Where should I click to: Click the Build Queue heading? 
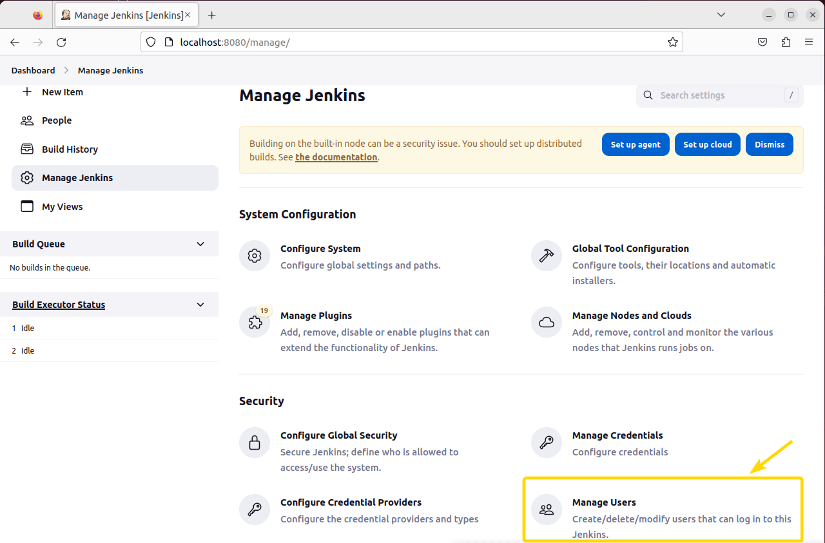(x=38, y=244)
